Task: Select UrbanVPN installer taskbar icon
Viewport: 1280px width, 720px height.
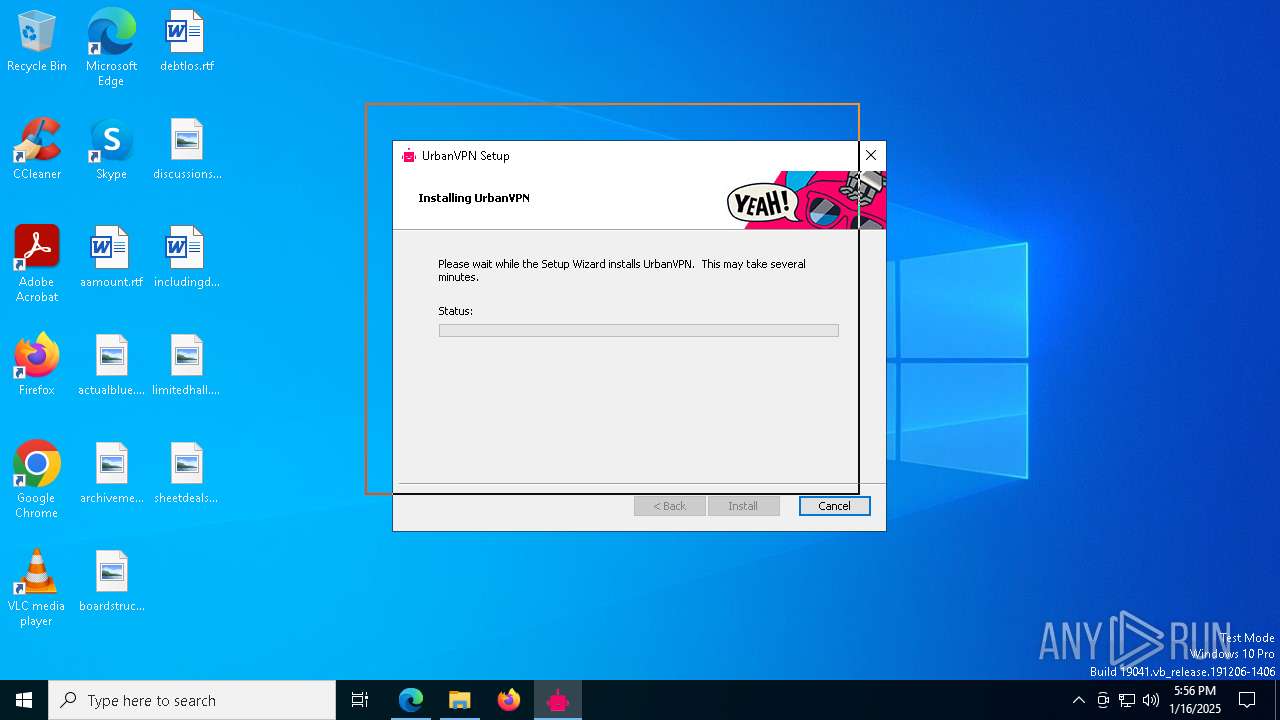Action: [558, 700]
